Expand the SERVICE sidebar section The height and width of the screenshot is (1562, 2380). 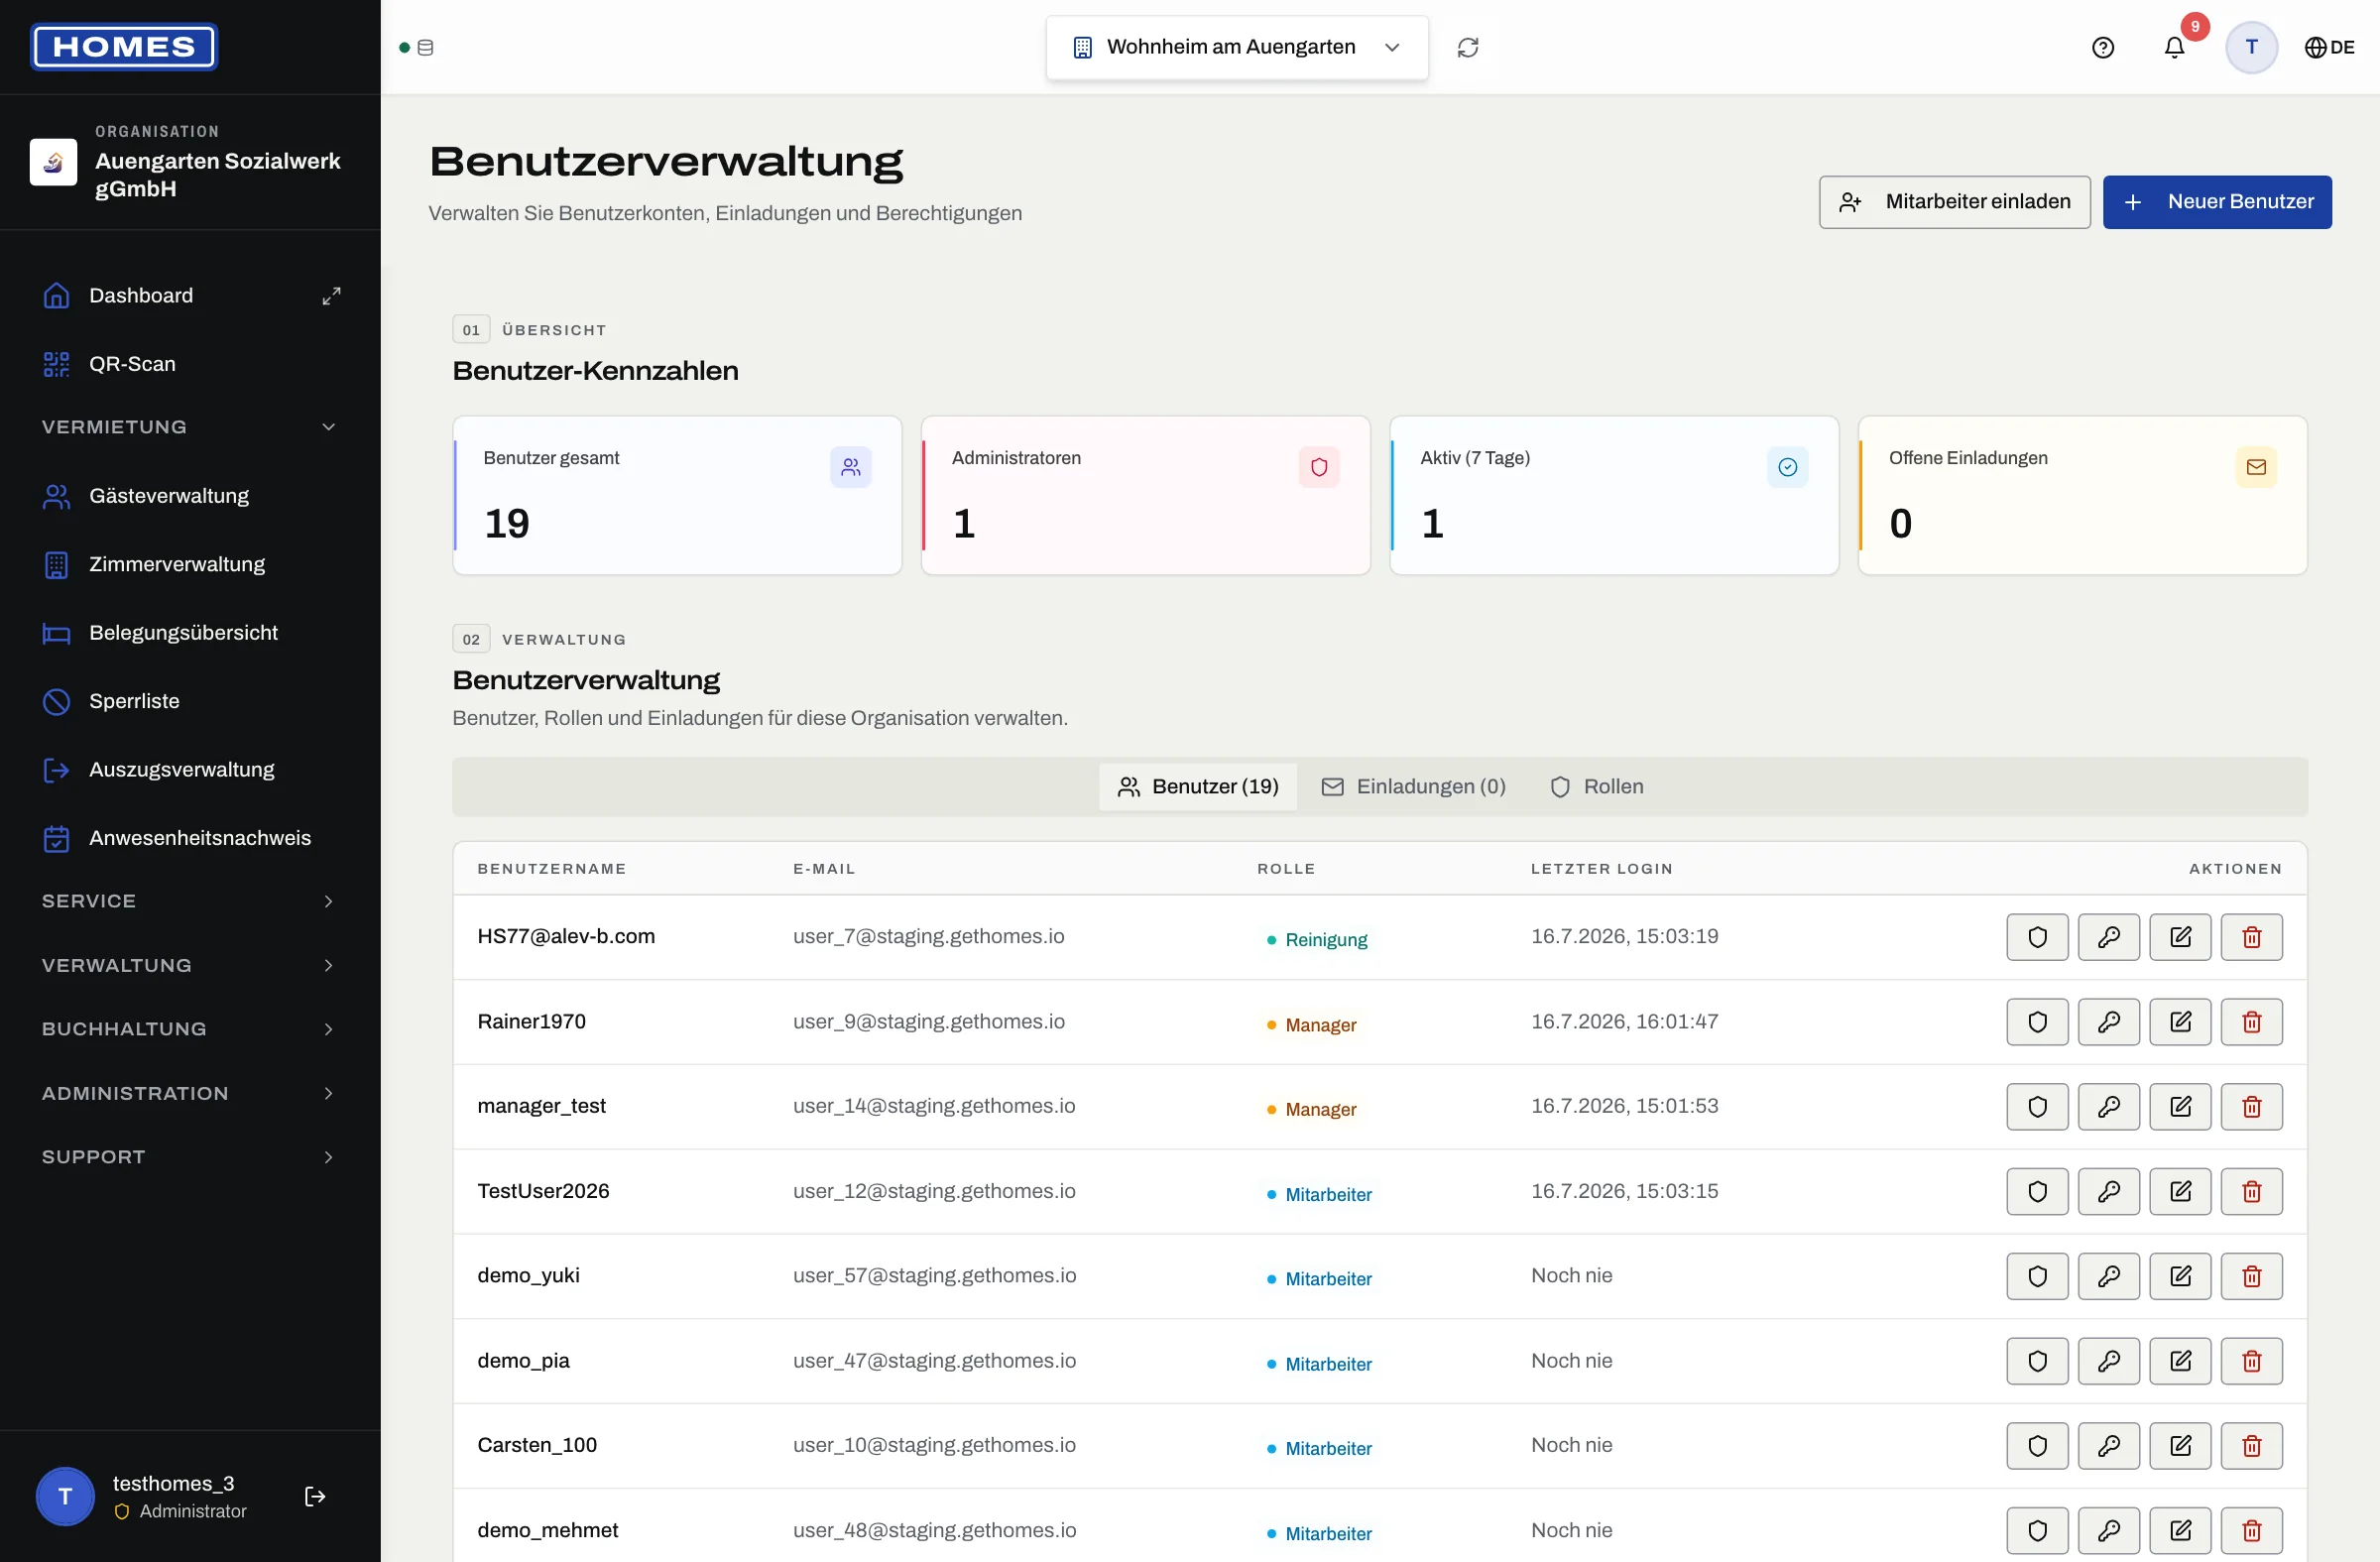190,901
